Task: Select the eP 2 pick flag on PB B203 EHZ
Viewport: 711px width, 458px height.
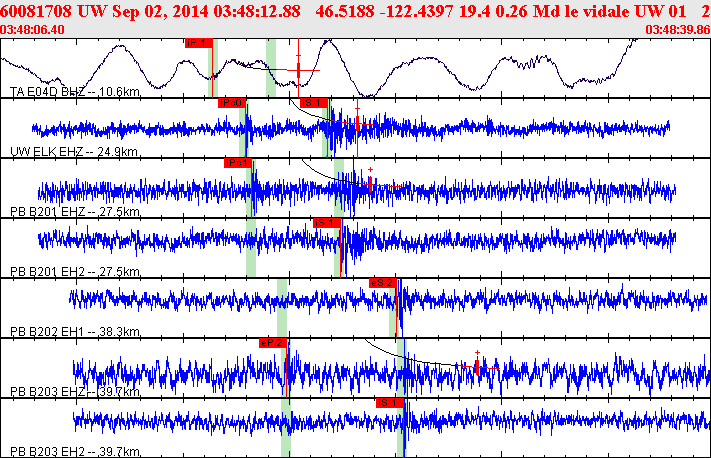Action: coord(273,343)
